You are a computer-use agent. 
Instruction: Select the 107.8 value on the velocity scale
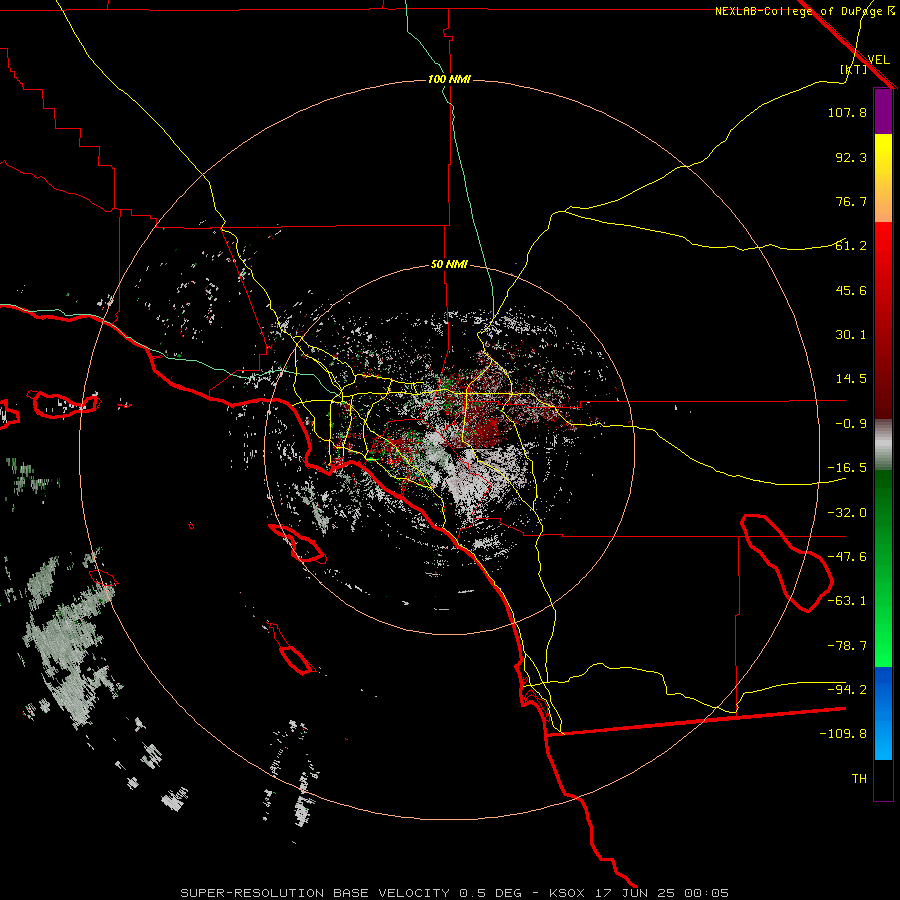(847, 112)
